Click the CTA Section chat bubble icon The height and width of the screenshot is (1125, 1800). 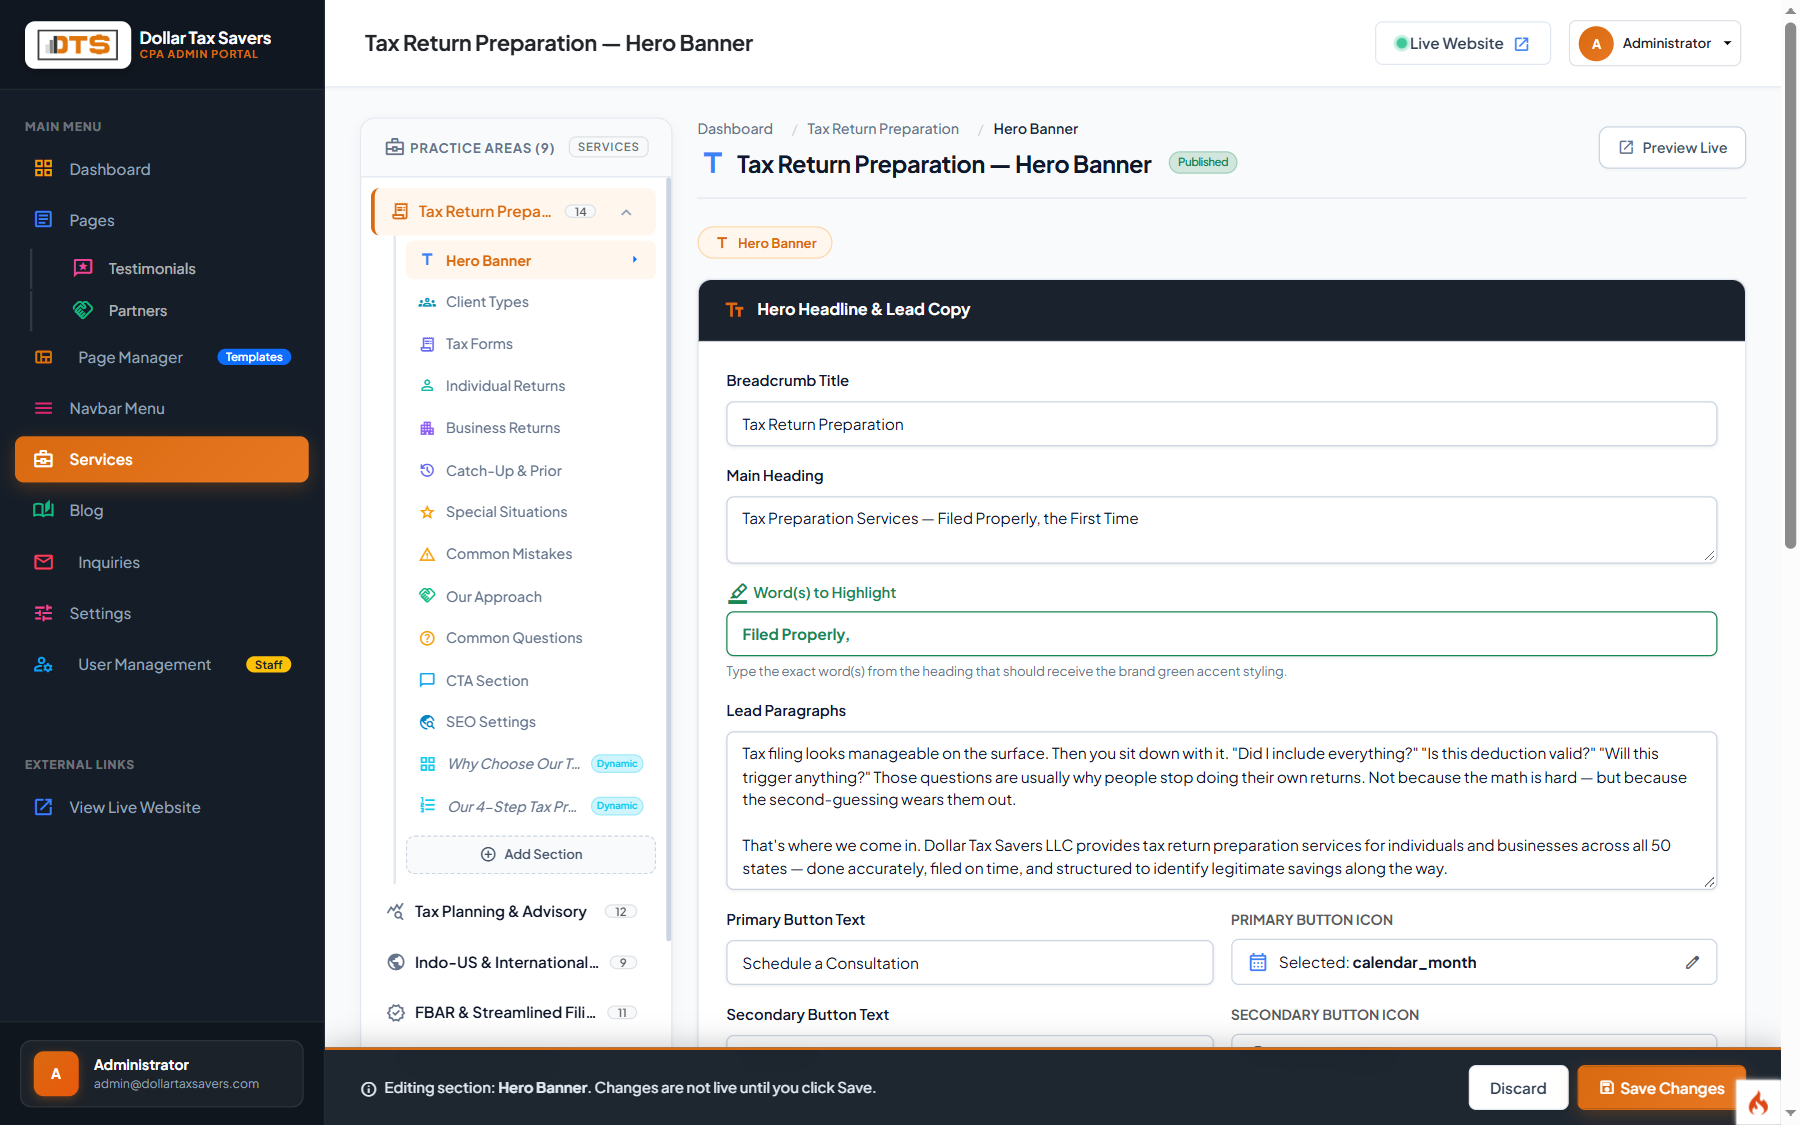pos(427,680)
